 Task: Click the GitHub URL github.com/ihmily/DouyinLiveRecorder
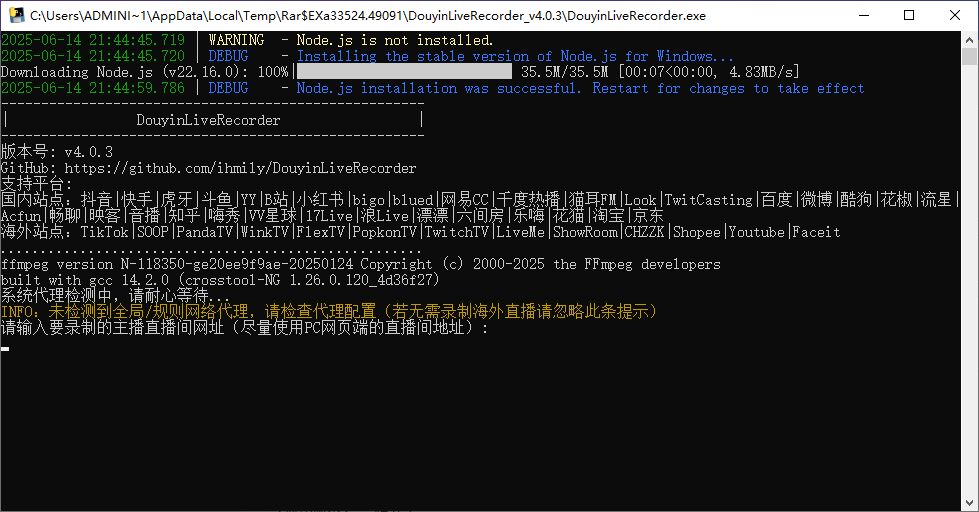(240, 168)
